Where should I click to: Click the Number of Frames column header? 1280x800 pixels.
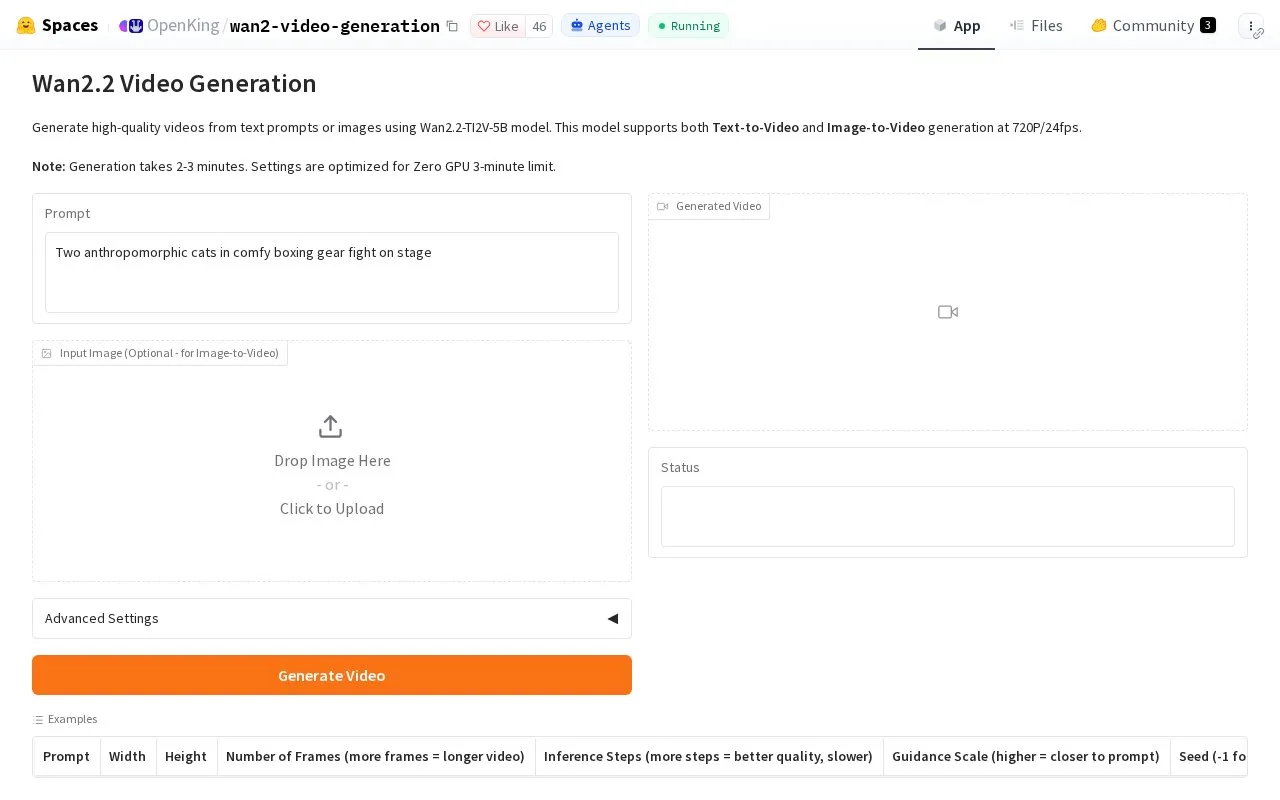pos(375,756)
